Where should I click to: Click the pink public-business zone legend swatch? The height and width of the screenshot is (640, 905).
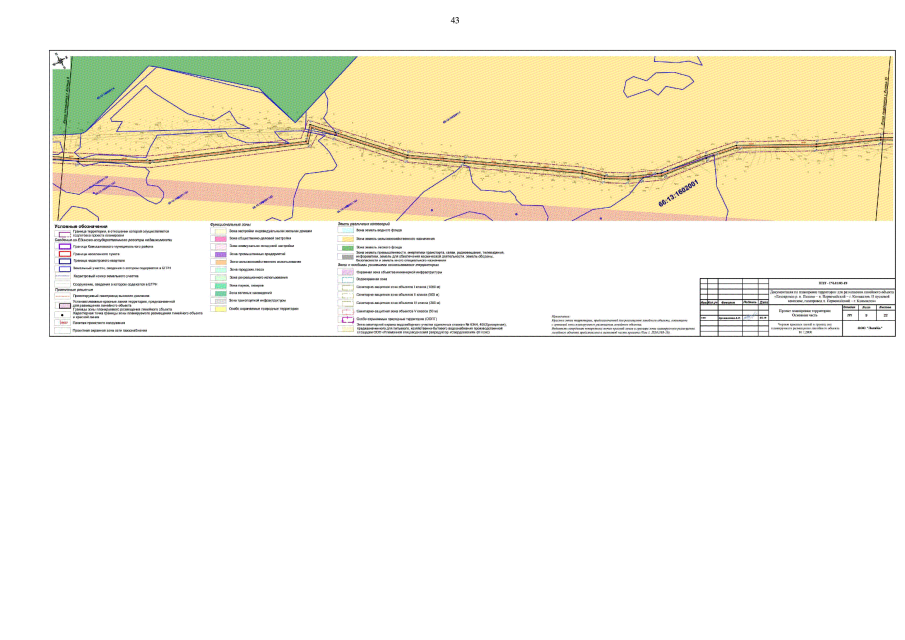(219, 240)
